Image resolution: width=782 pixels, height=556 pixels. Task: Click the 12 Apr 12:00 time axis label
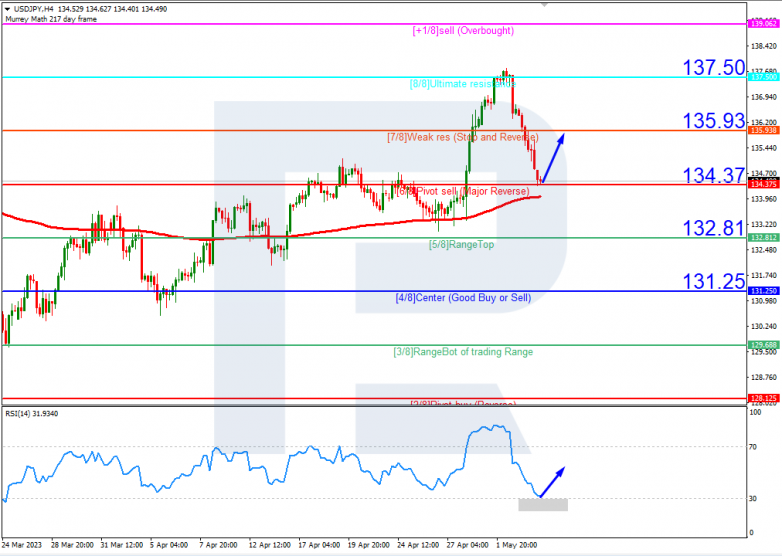click(270, 545)
